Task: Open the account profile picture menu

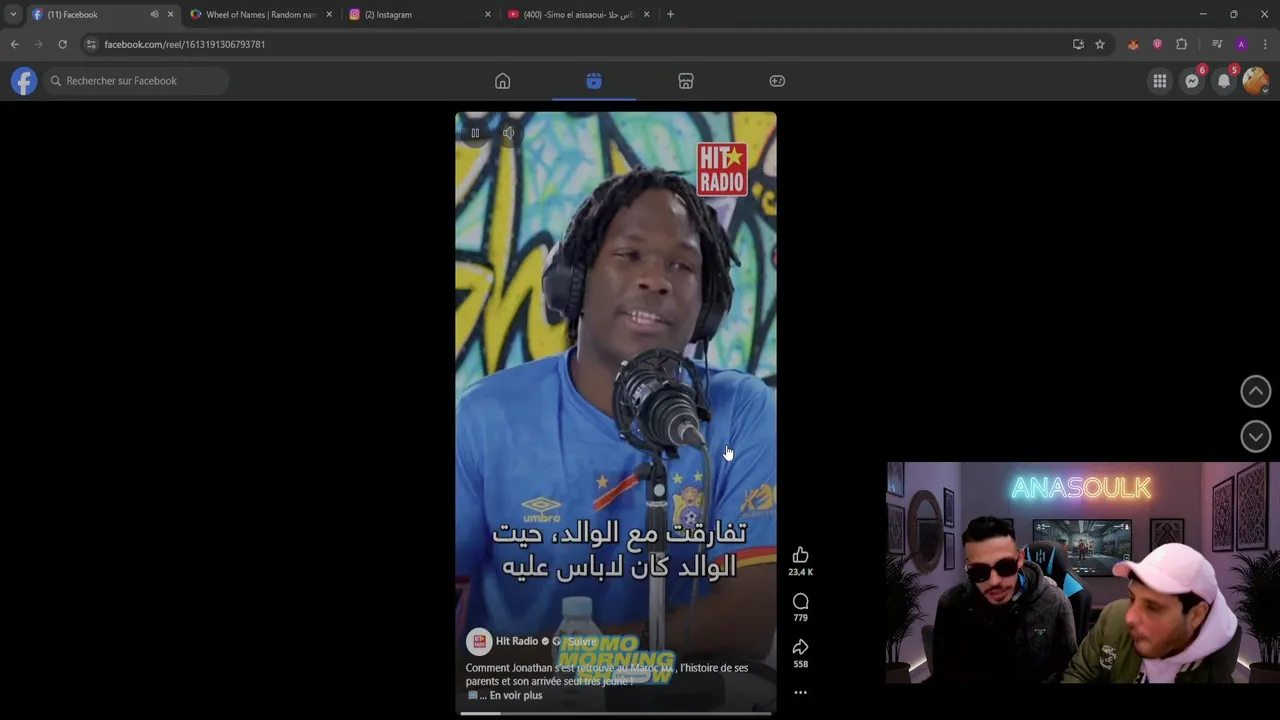Action: click(1256, 81)
